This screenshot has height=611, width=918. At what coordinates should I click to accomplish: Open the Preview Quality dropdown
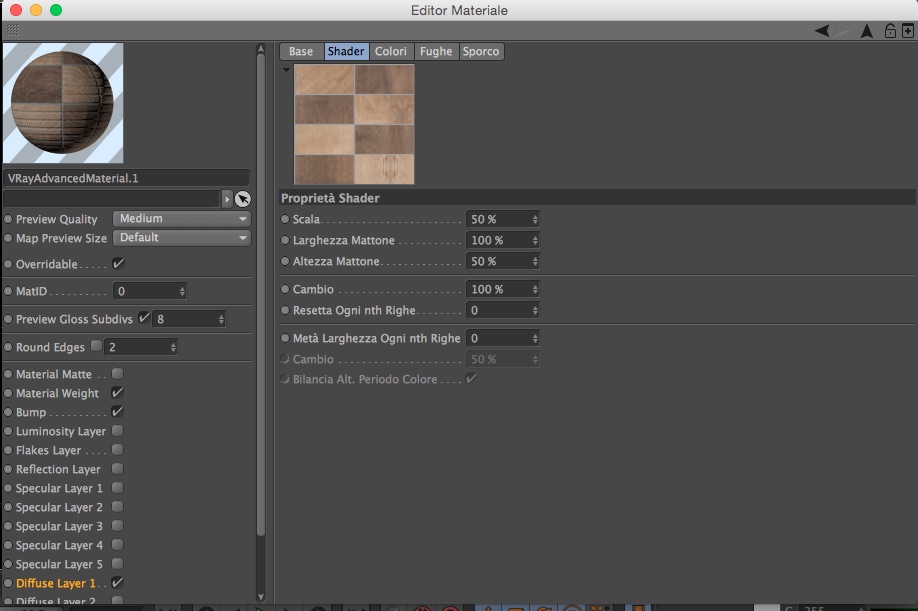(181, 219)
